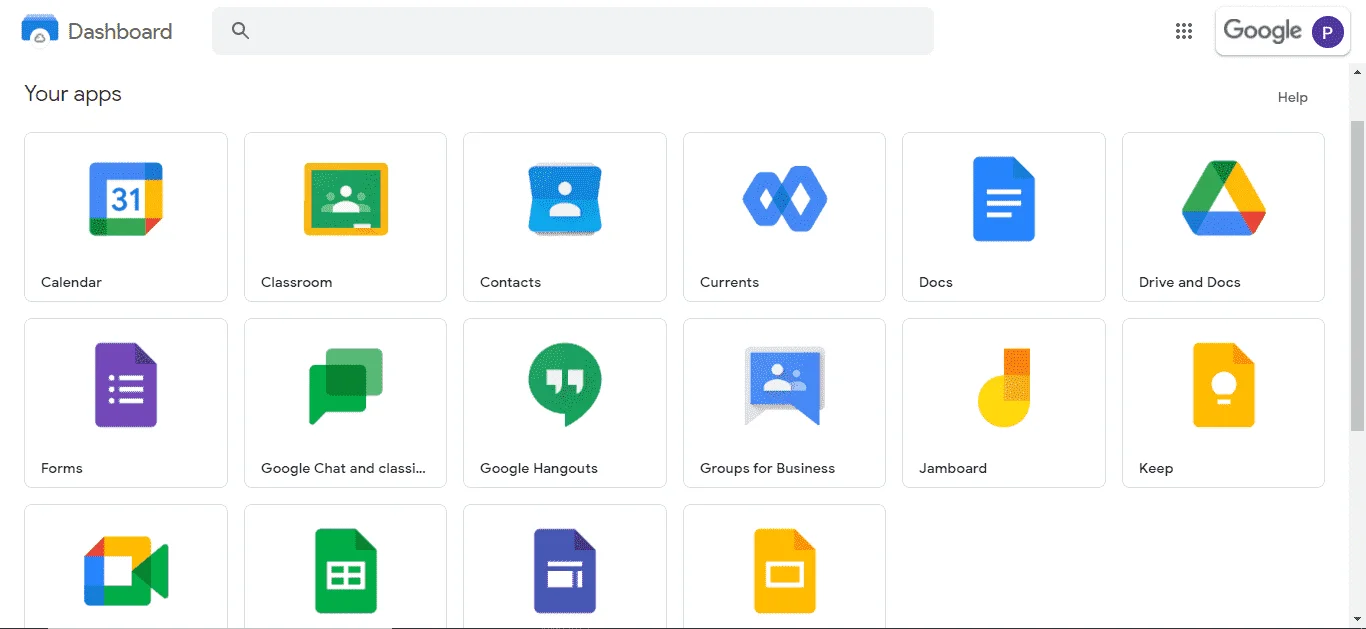The width and height of the screenshot is (1366, 629).
Task: Open the yellow Slides icon
Action: point(784,571)
